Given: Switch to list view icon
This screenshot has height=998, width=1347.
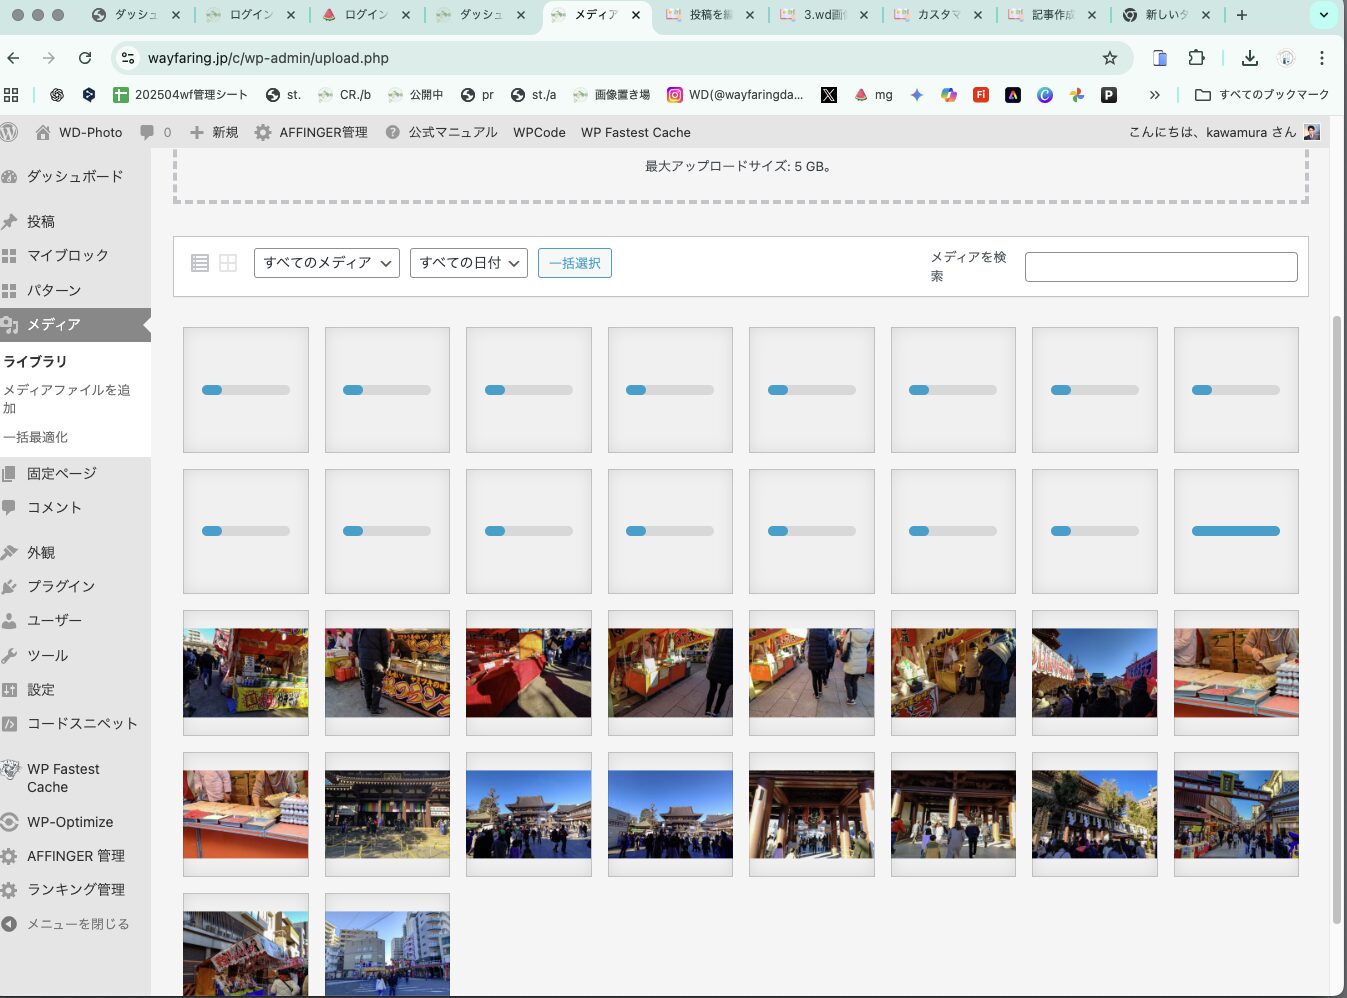Looking at the screenshot, I should pyautogui.click(x=200, y=263).
